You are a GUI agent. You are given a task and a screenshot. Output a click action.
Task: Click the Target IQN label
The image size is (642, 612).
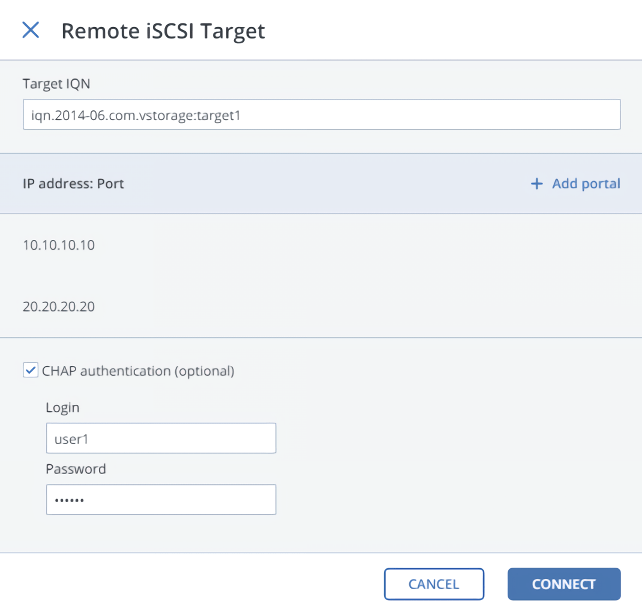pyautogui.click(x=57, y=84)
